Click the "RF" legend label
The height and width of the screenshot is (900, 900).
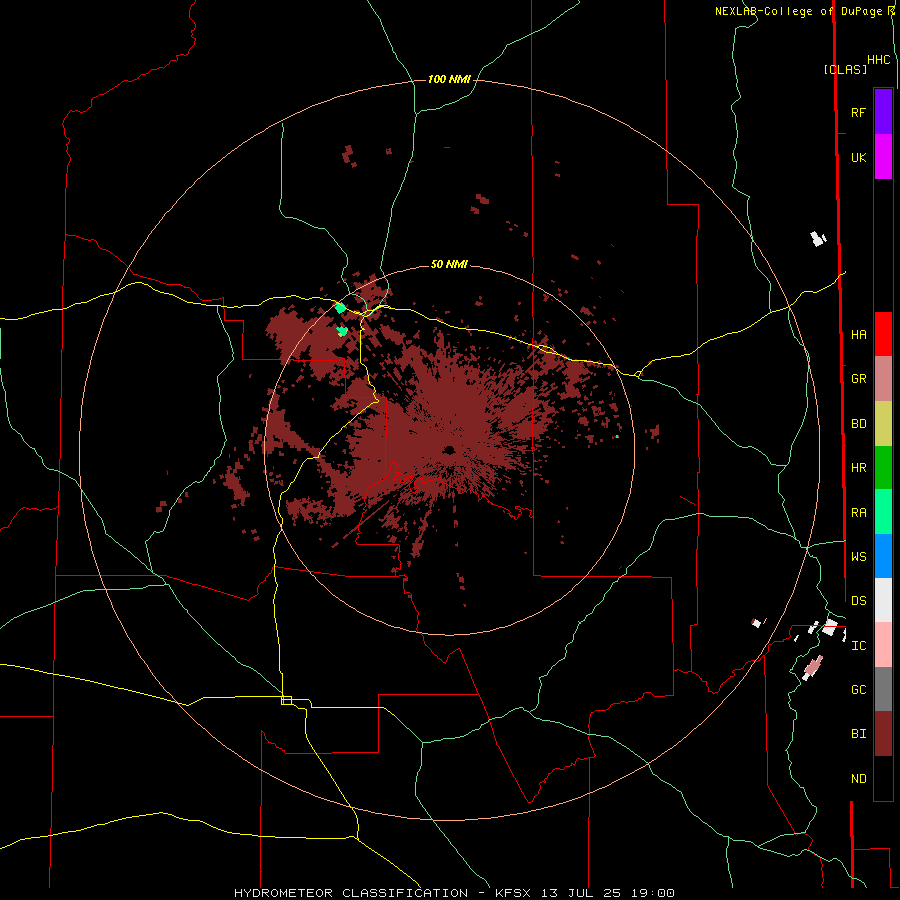[x=858, y=113]
